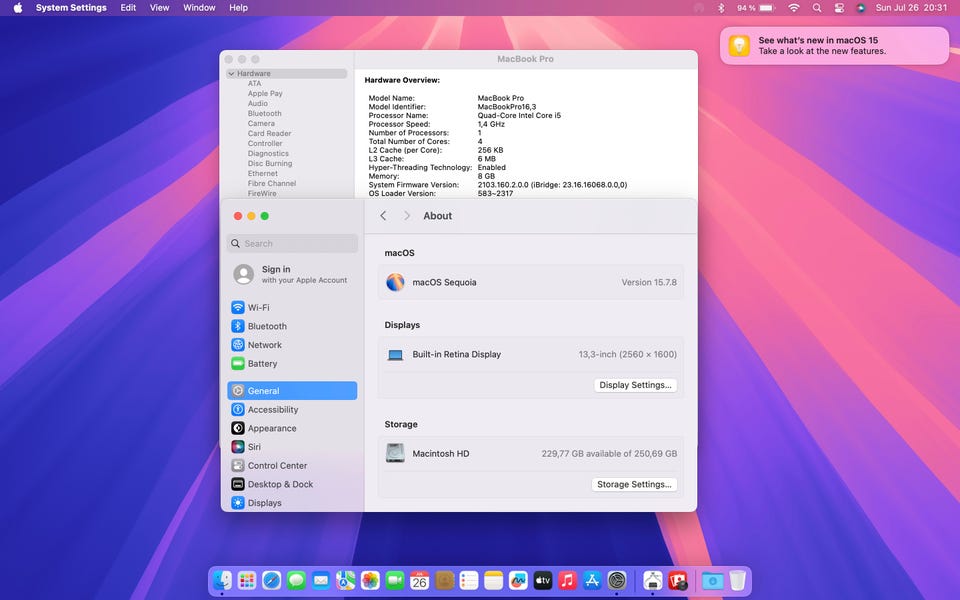Launch Safari from the Dock

pos(271,580)
